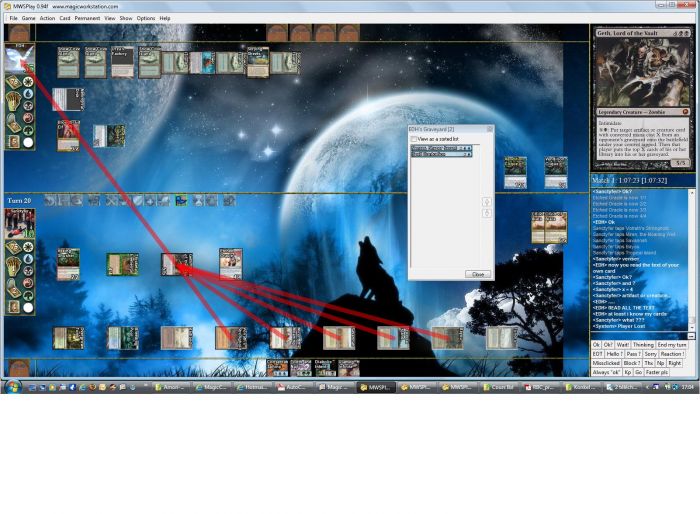Send the "Wait!" quick chat message

pyautogui.click(x=623, y=345)
